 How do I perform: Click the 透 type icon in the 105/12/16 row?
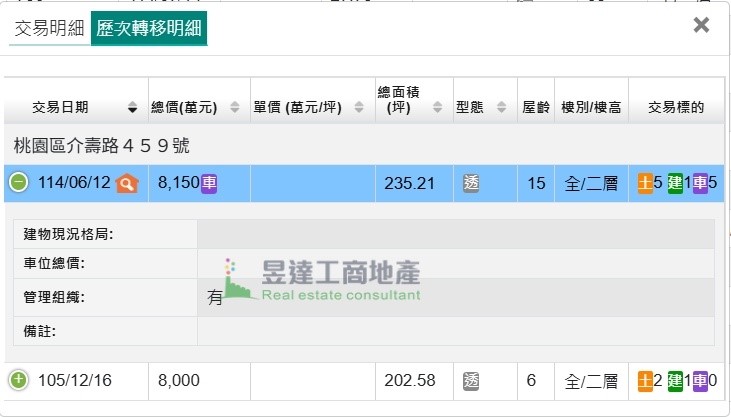pos(472,381)
